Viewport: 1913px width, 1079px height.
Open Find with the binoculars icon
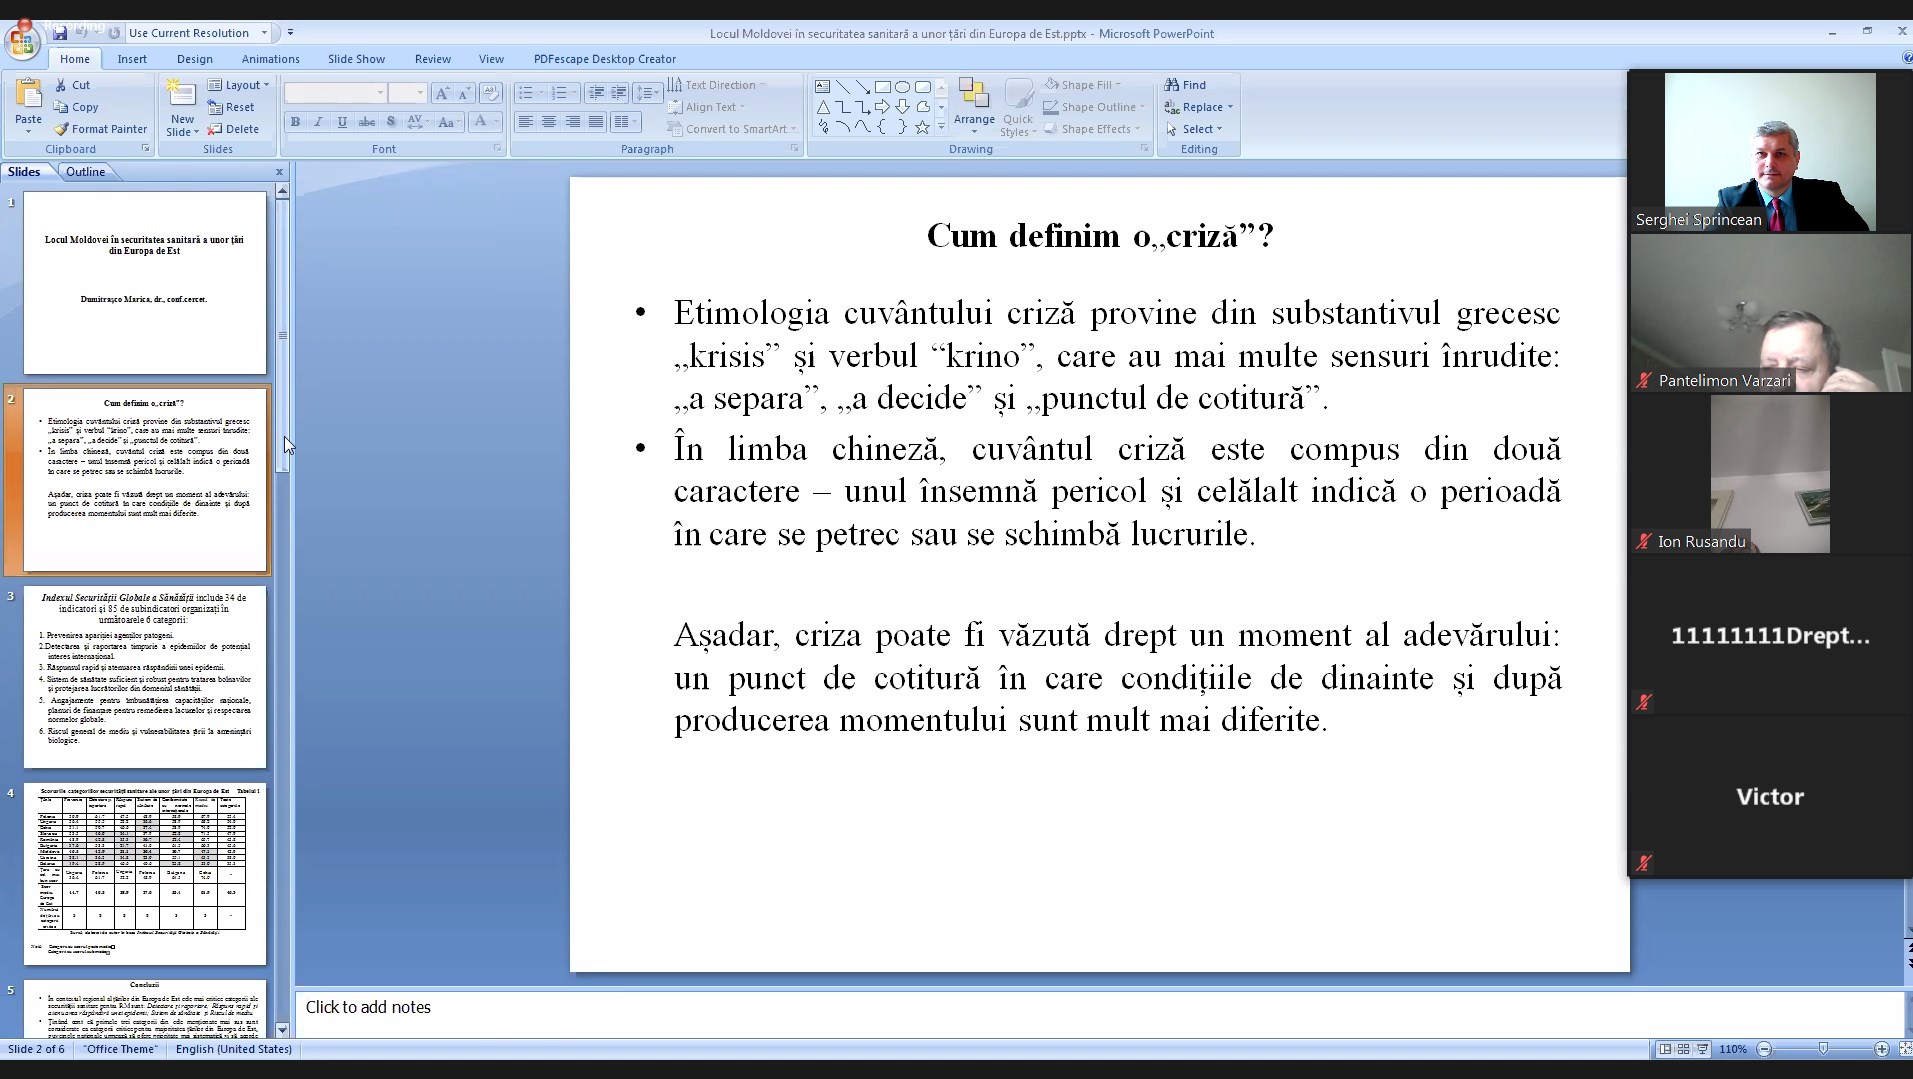pos(1185,85)
